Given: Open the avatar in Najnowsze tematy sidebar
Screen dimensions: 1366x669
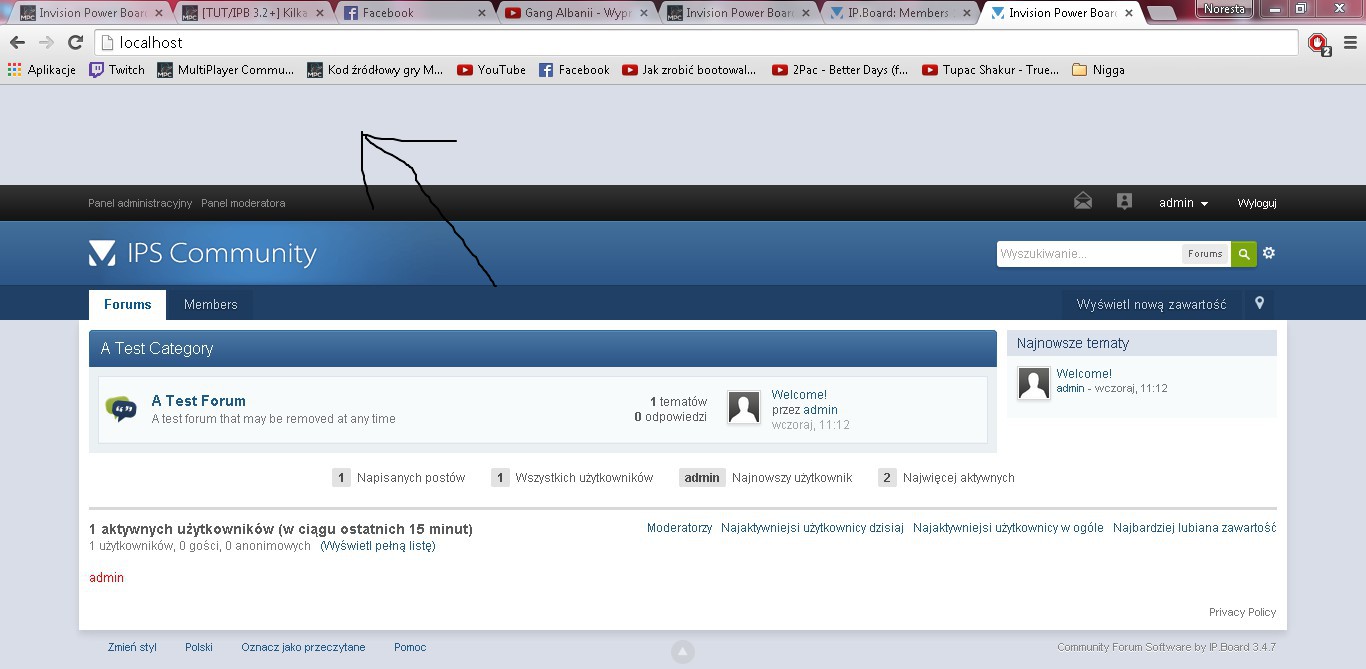Looking at the screenshot, I should coord(1034,383).
